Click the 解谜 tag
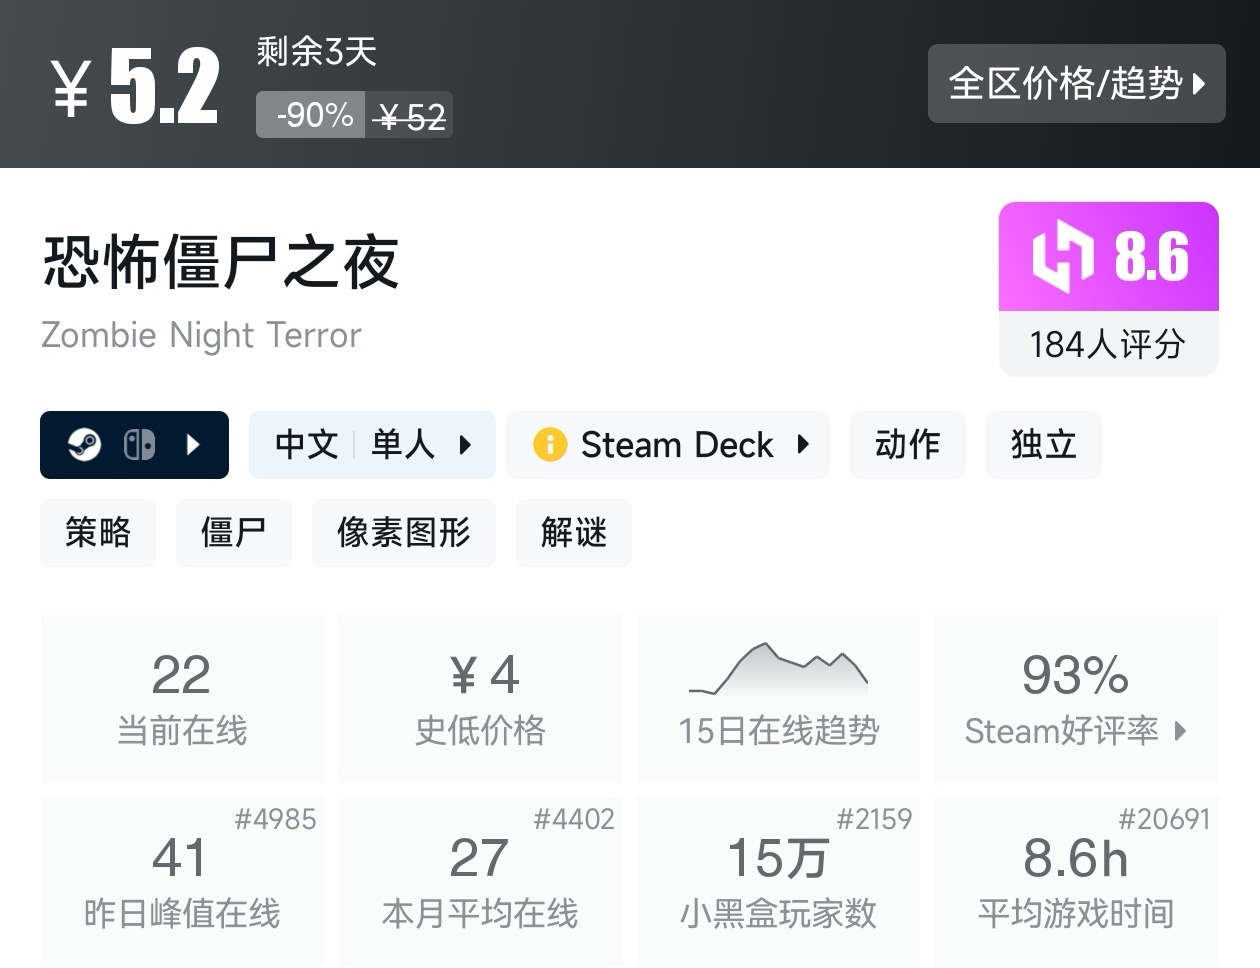This screenshot has height=968, width=1260. tap(573, 532)
